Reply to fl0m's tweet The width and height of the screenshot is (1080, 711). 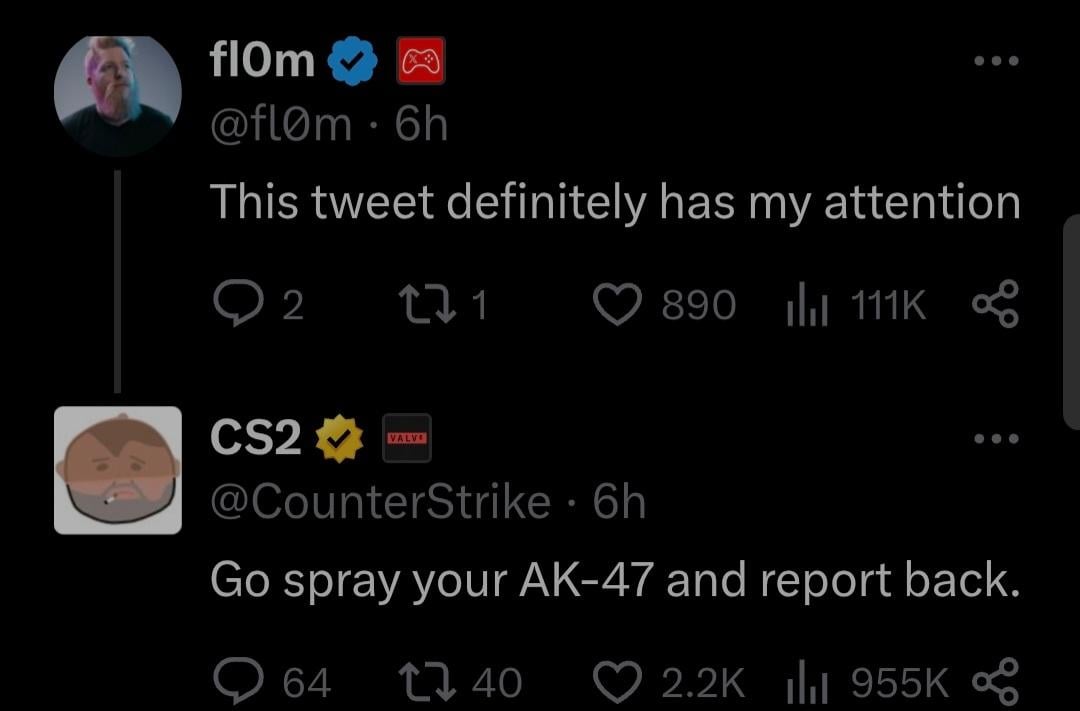235,305
